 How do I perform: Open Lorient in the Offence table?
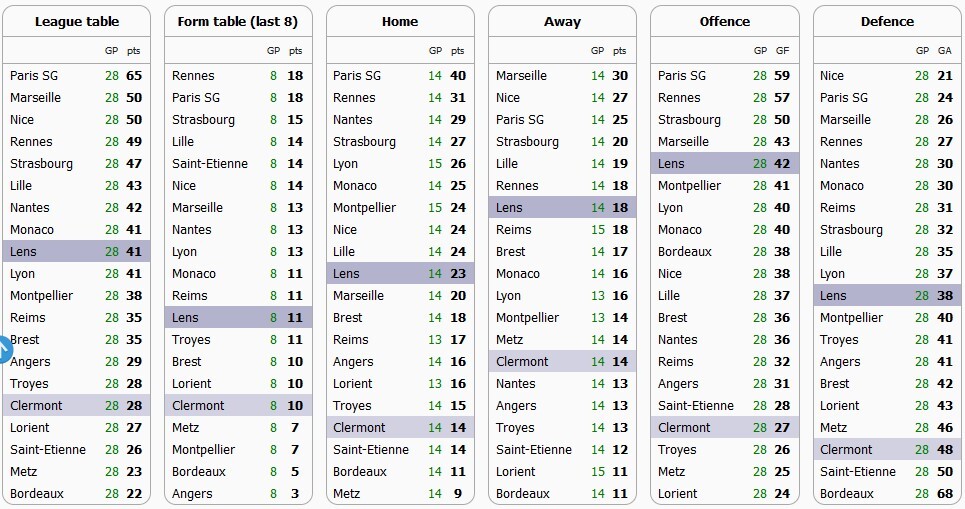coord(678,493)
